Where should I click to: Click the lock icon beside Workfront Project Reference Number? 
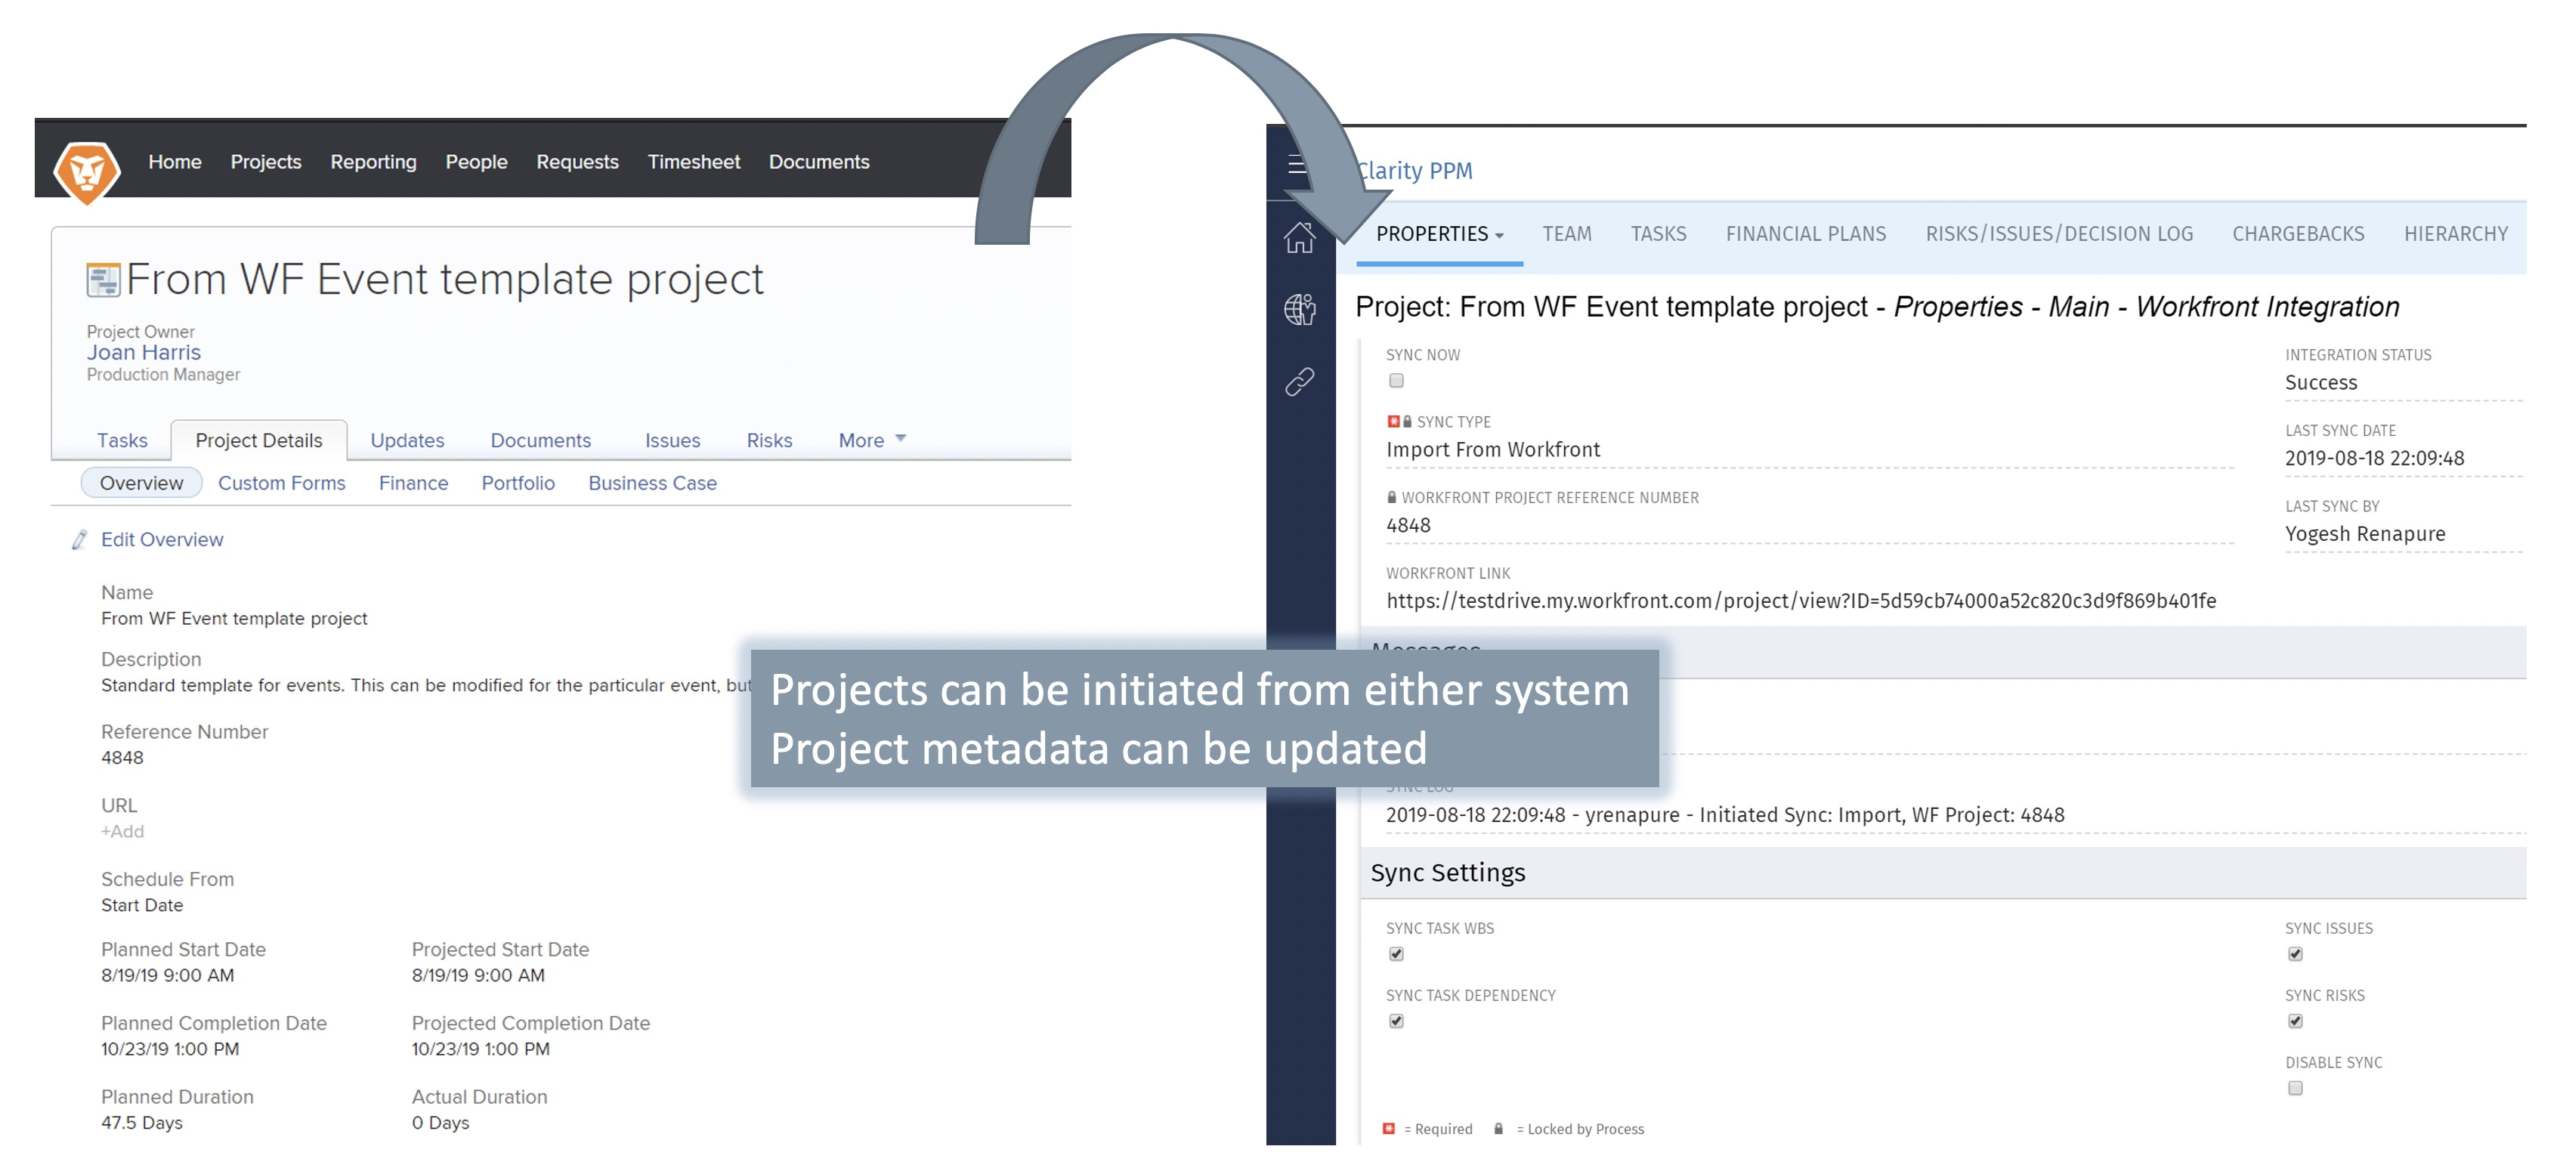tap(1391, 497)
